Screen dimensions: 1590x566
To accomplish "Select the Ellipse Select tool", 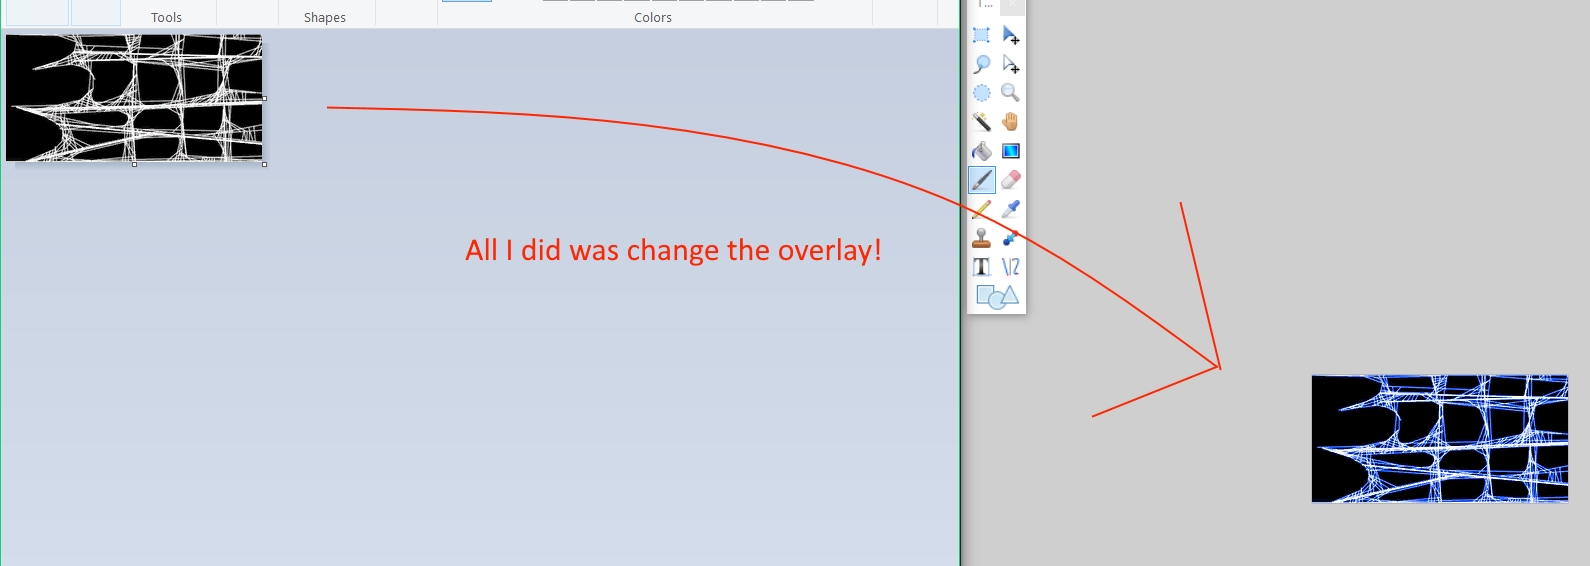I will click(x=982, y=93).
